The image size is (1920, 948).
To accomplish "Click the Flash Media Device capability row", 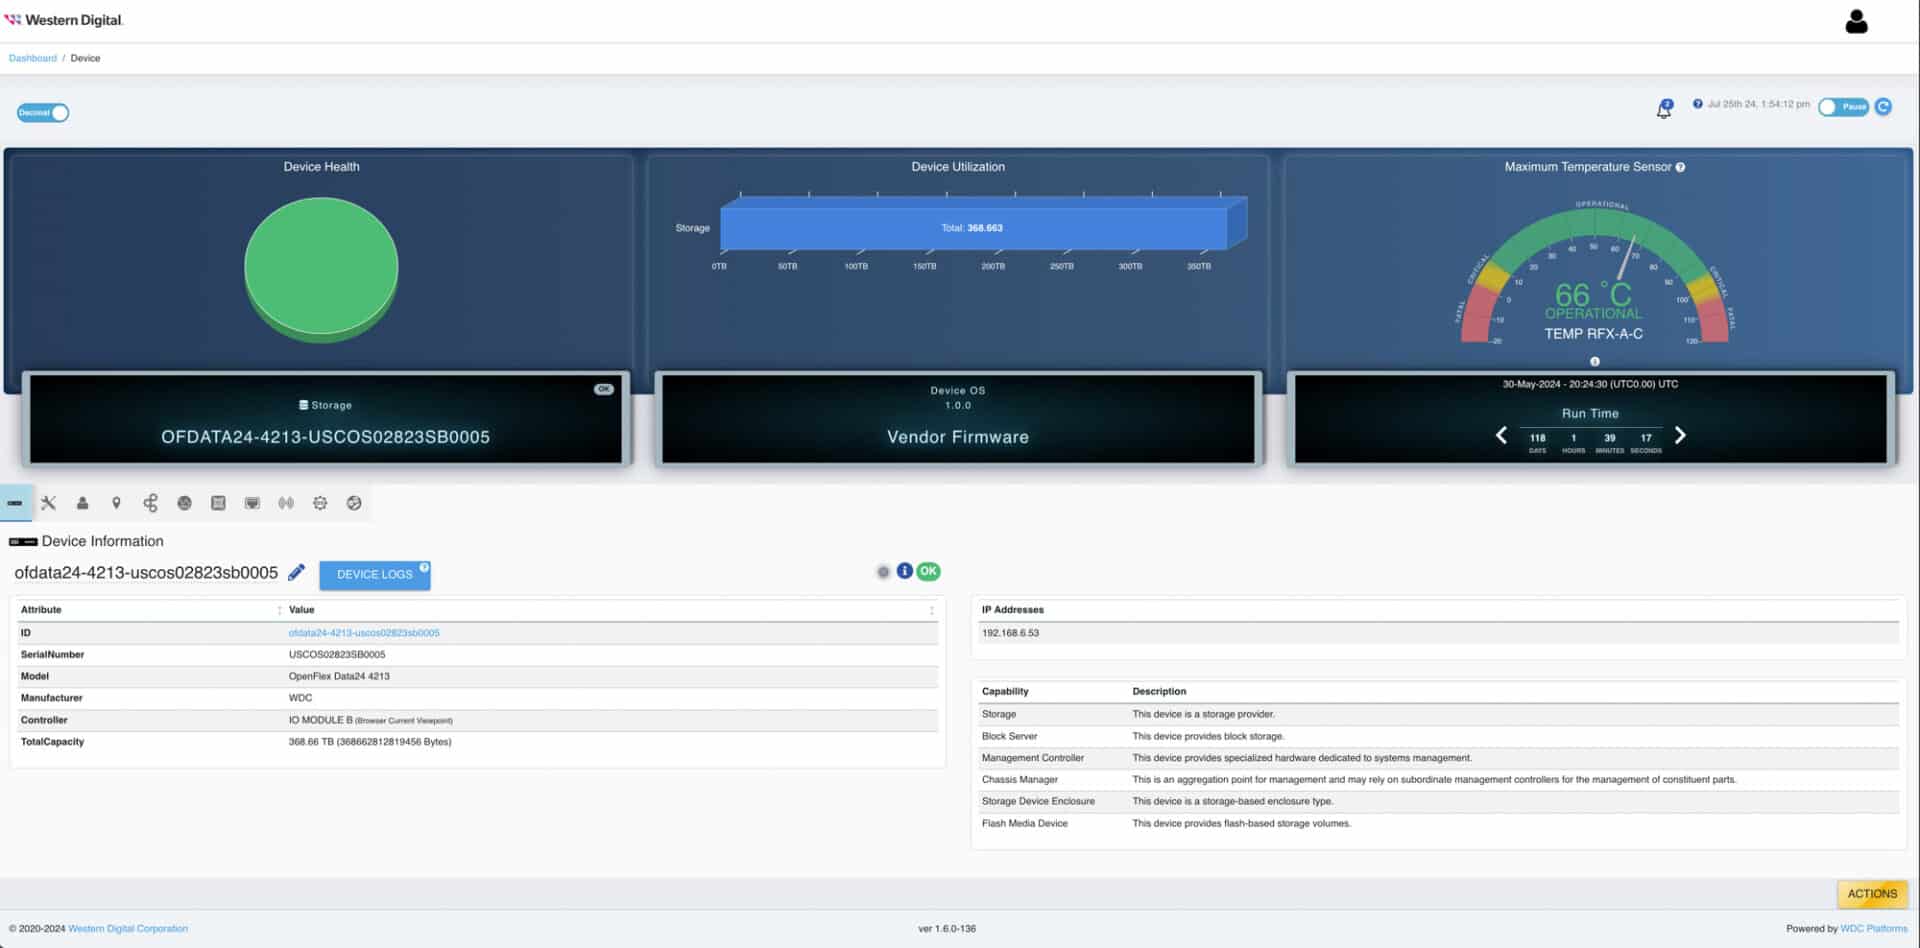I will [1438, 824].
